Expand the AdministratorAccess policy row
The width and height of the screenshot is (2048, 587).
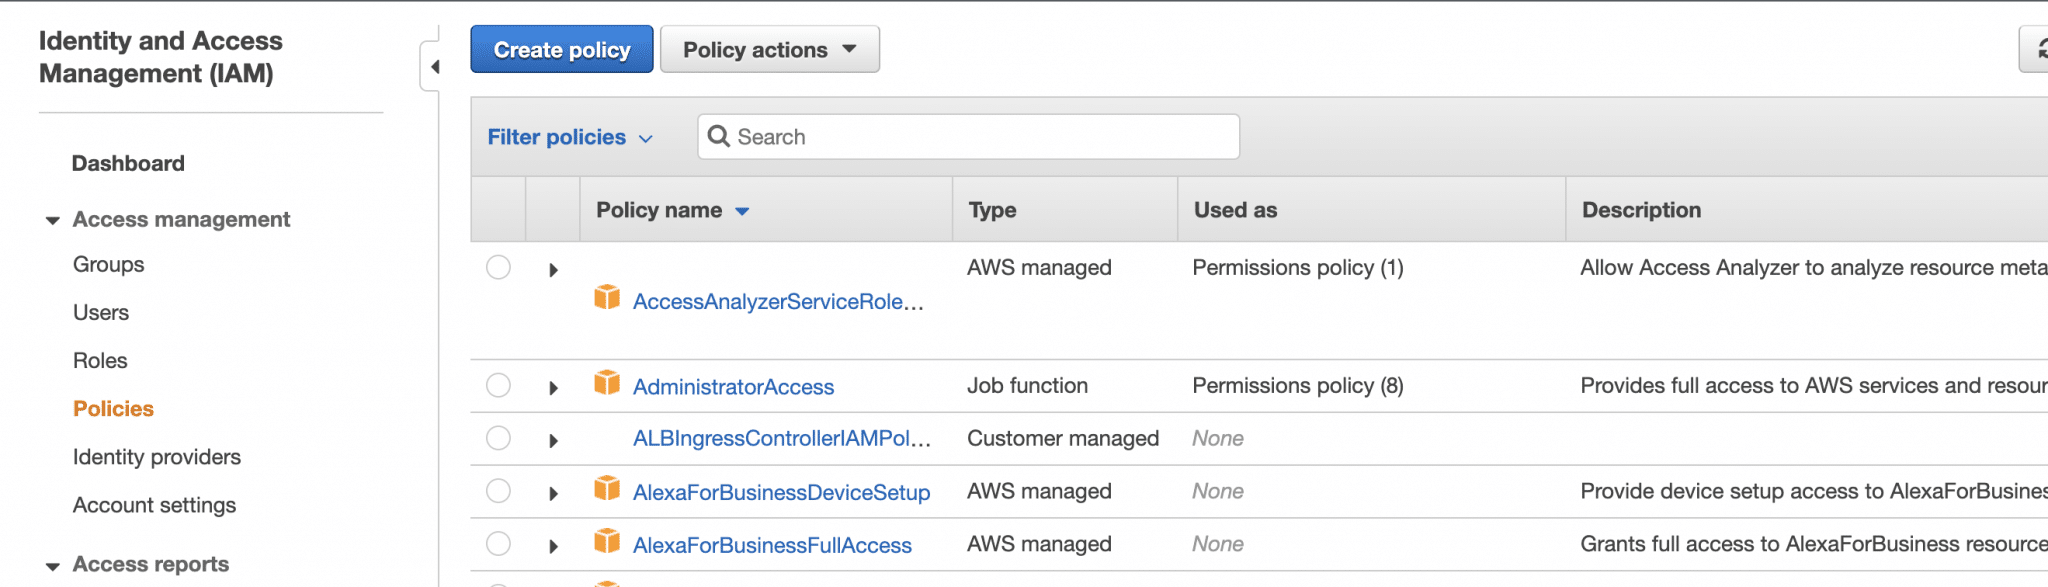tap(553, 388)
